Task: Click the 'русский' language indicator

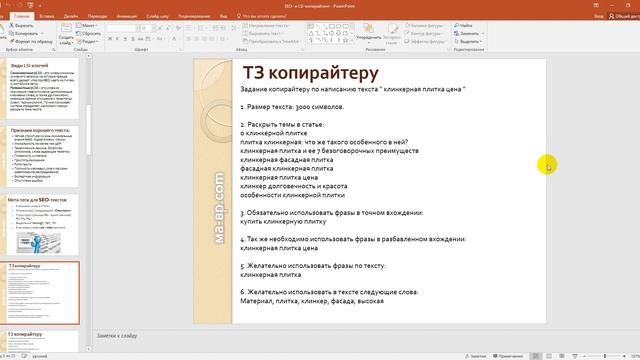Action: pos(40,356)
